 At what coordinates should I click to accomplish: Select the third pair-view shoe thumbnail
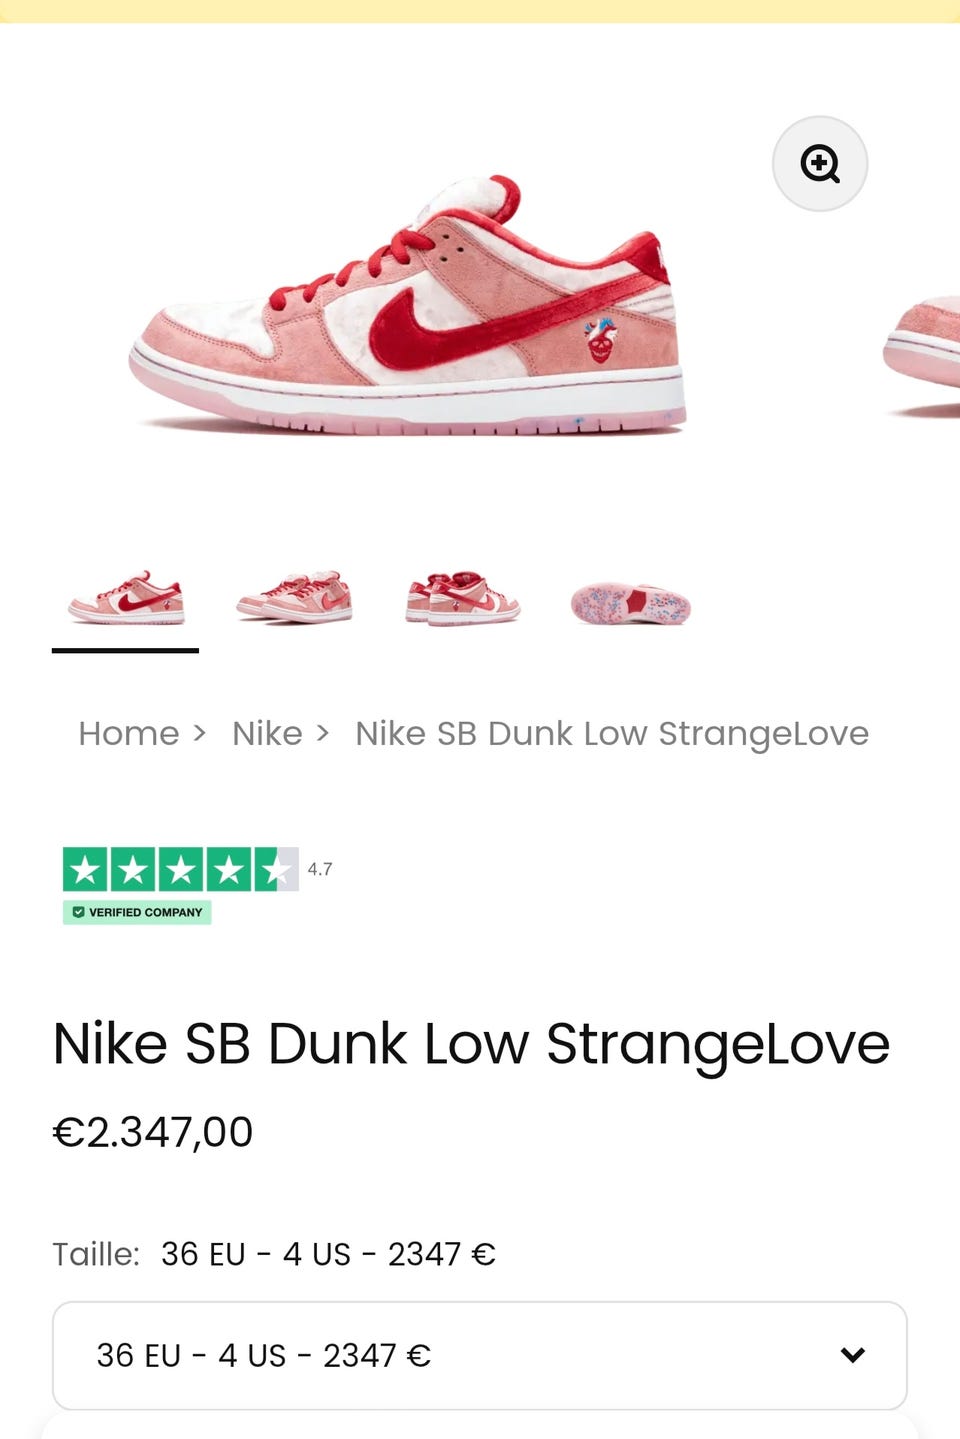463,598
